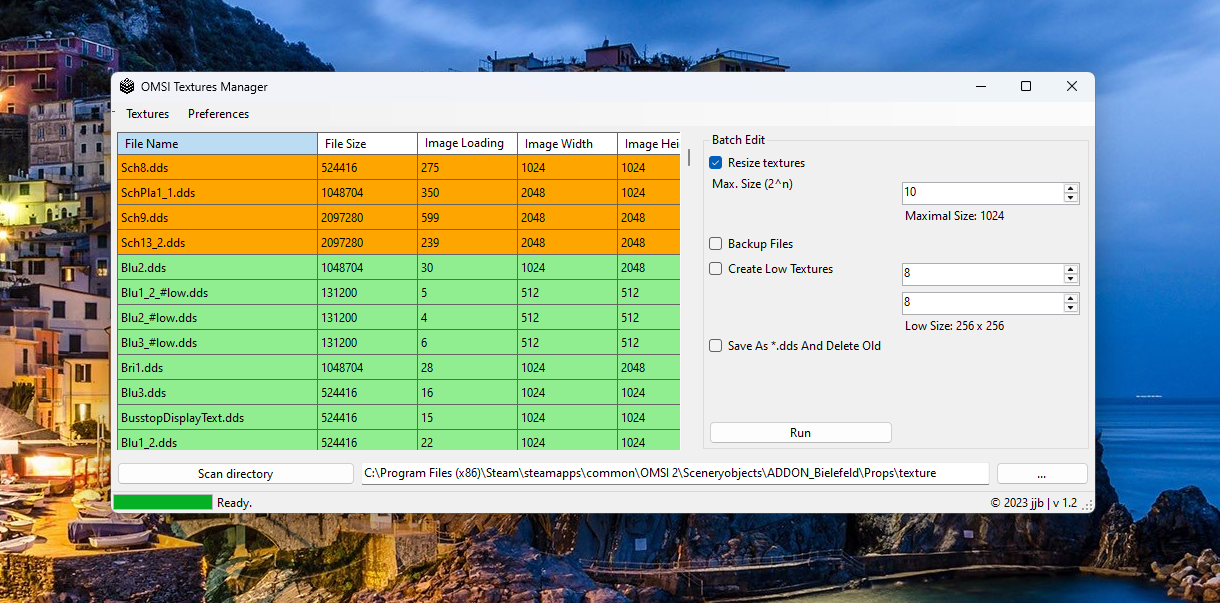
Task: Increase first low texture size spinner
Action: [x=1071, y=269]
